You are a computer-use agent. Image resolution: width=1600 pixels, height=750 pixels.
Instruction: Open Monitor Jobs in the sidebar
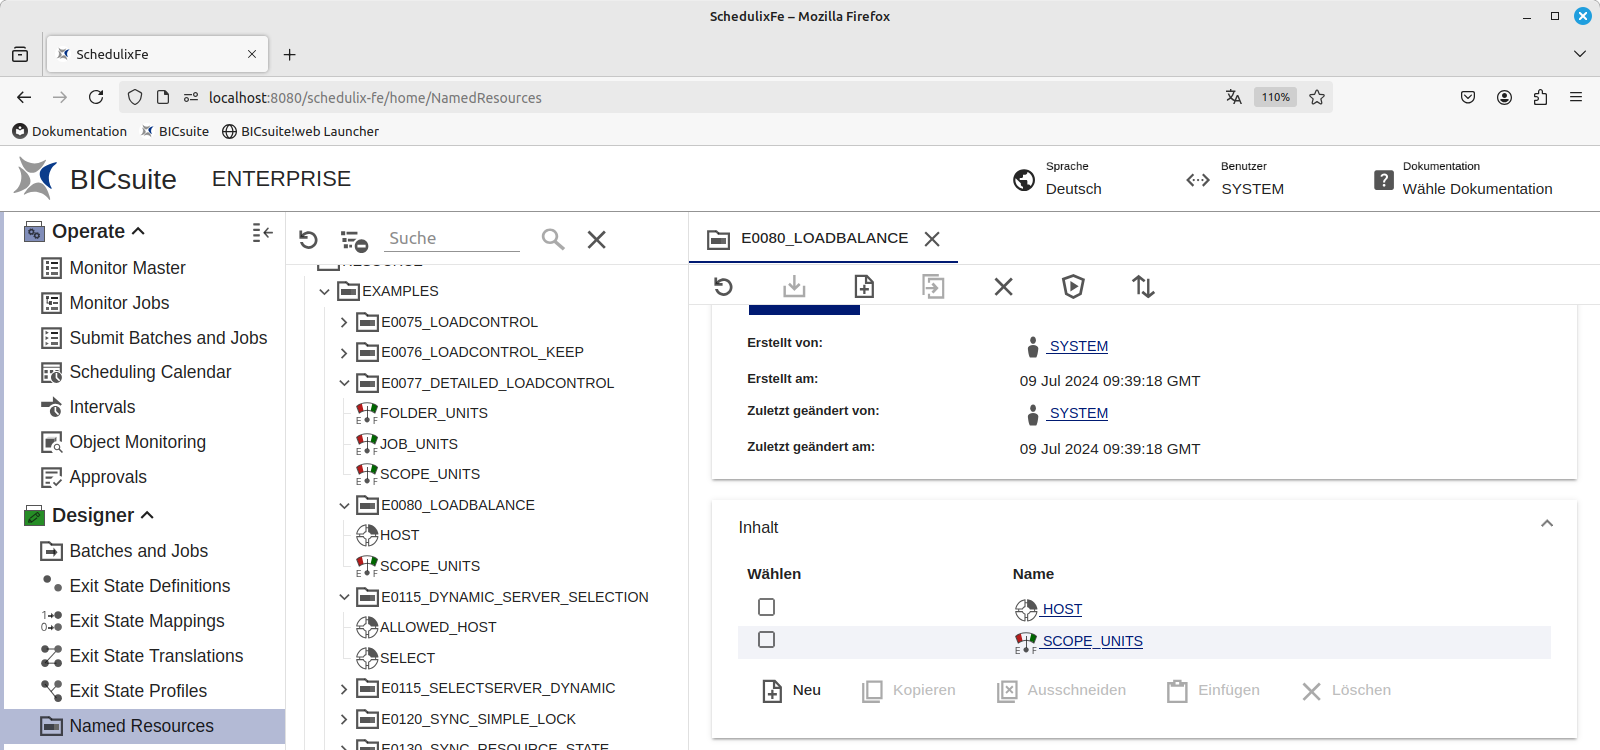tap(119, 303)
